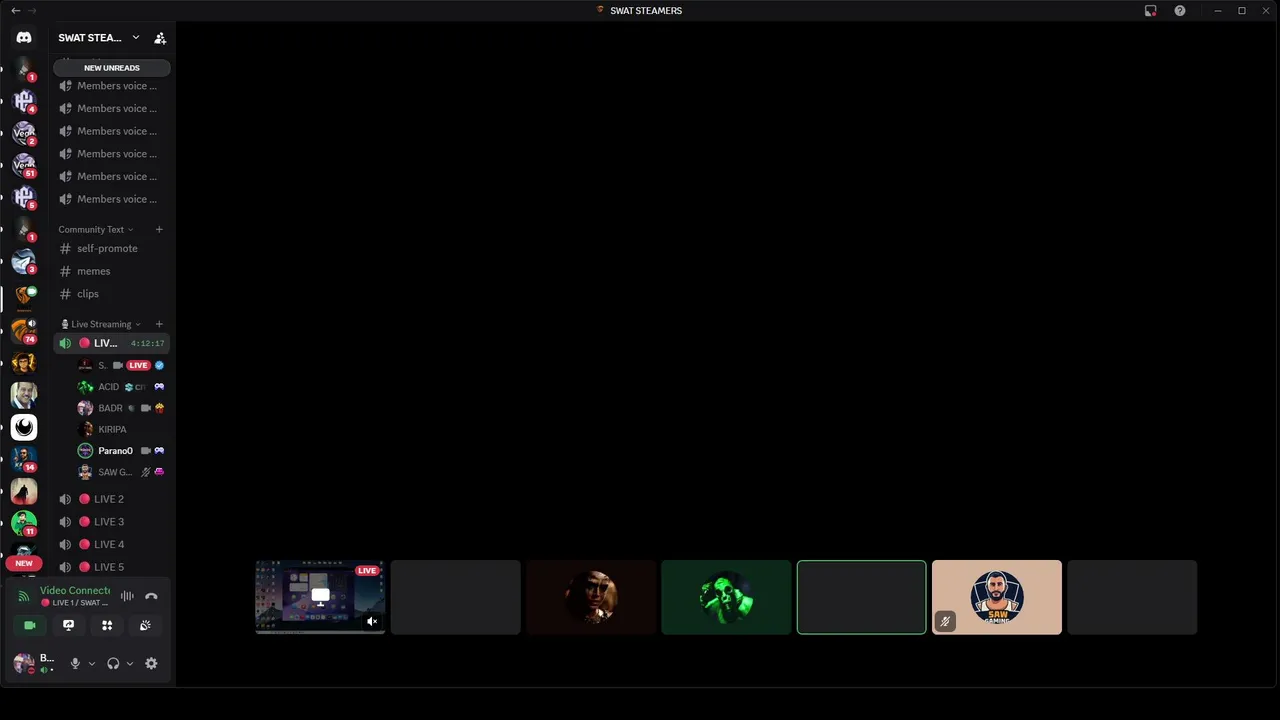Unmute the live stream tile audio
This screenshot has height=720, width=1280.
(x=372, y=621)
